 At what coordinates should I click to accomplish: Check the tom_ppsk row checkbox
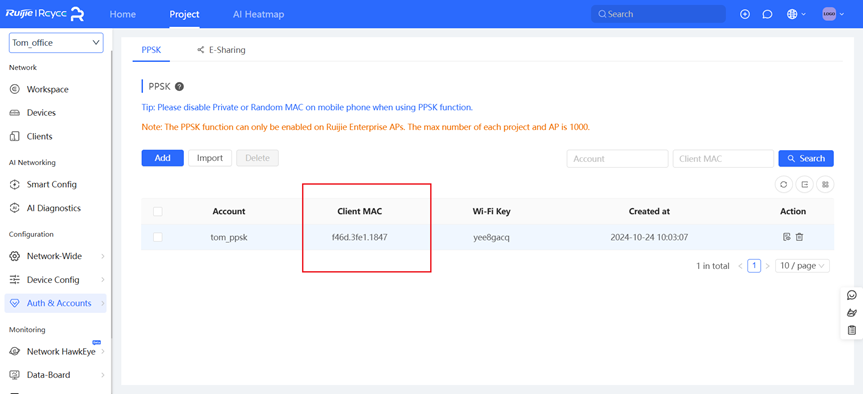[x=158, y=237]
